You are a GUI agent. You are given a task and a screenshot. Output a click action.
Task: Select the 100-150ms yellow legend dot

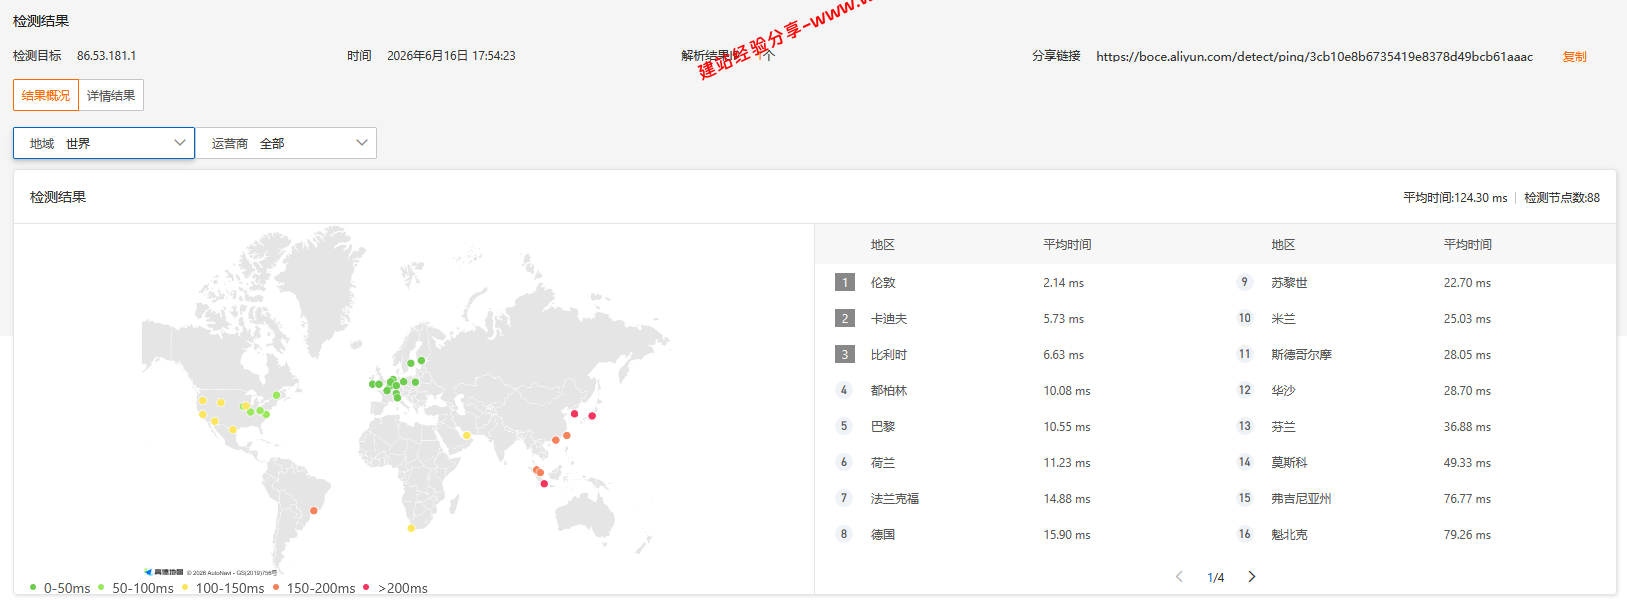coord(185,587)
